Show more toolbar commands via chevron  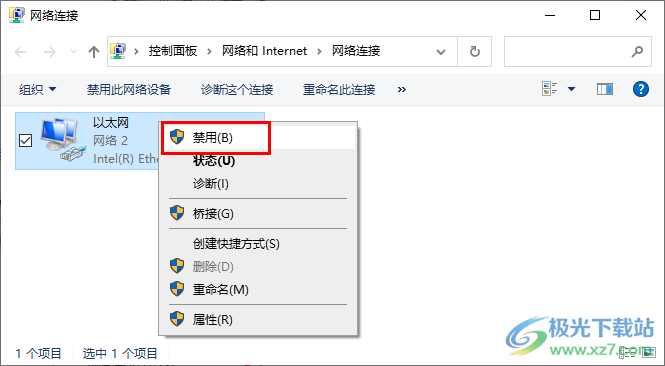pyautogui.click(x=402, y=89)
